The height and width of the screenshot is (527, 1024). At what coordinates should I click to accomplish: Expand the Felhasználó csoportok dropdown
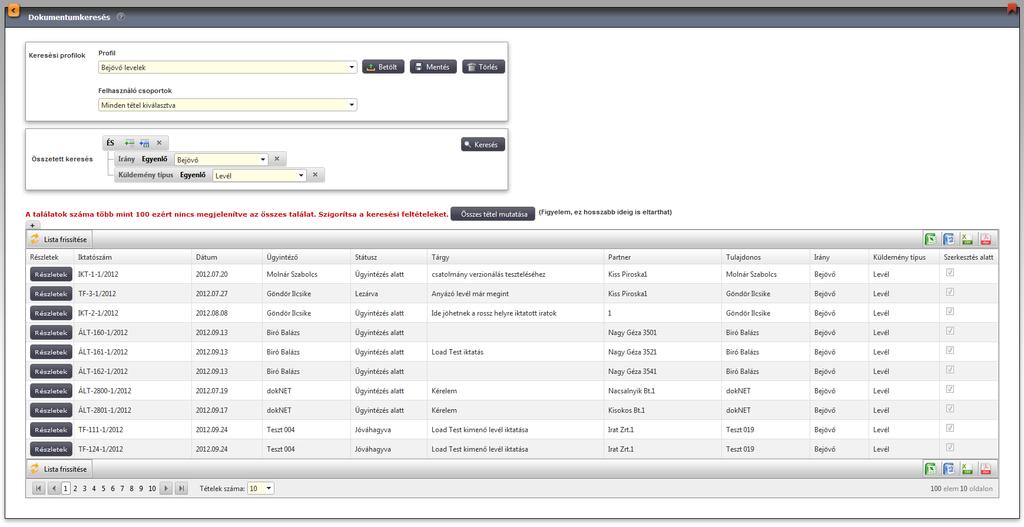(227, 104)
